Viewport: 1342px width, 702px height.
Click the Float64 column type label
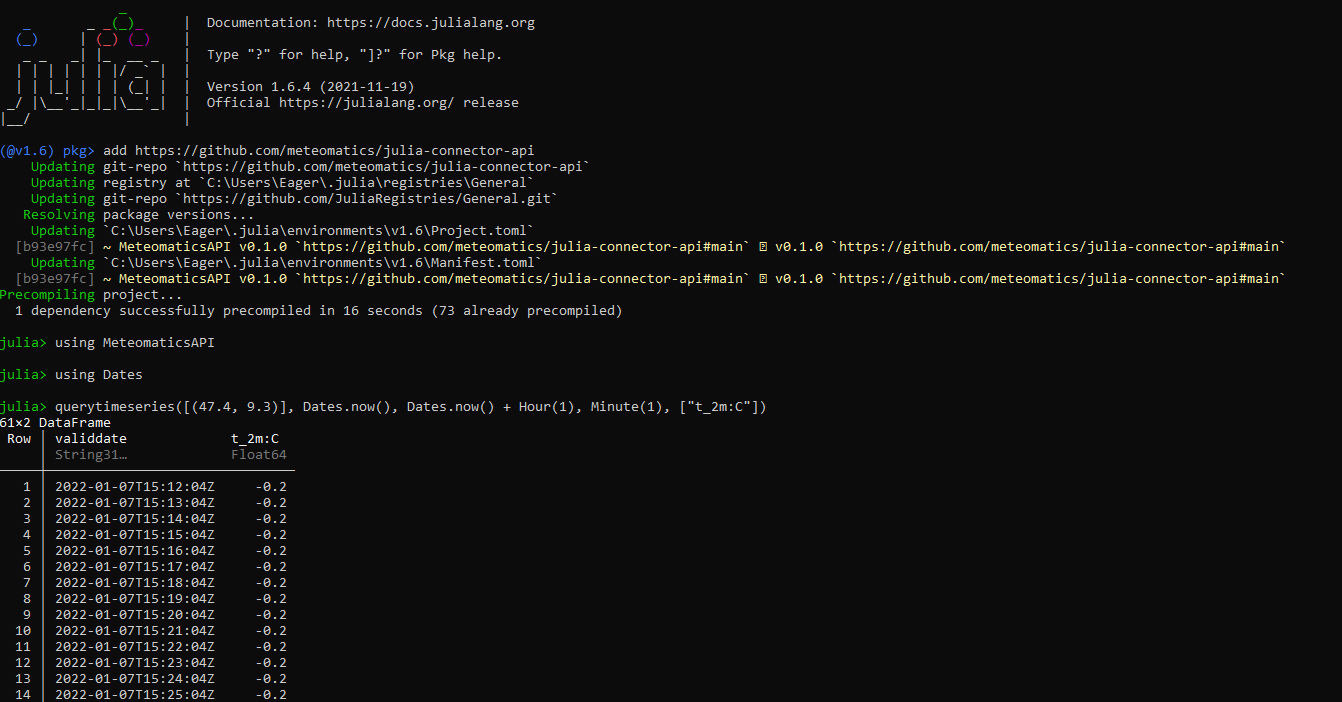258,455
